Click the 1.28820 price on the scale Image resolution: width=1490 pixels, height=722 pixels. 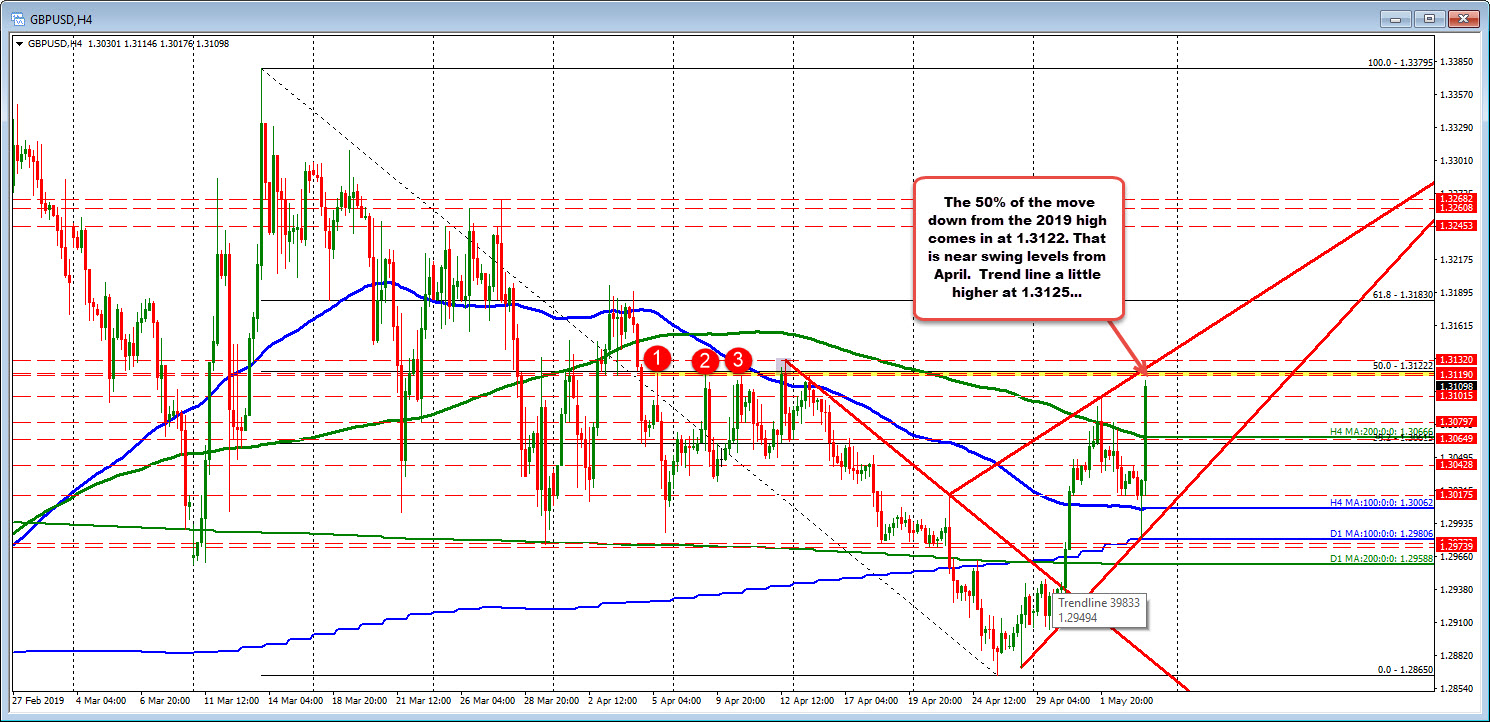pyautogui.click(x=1457, y=655)
